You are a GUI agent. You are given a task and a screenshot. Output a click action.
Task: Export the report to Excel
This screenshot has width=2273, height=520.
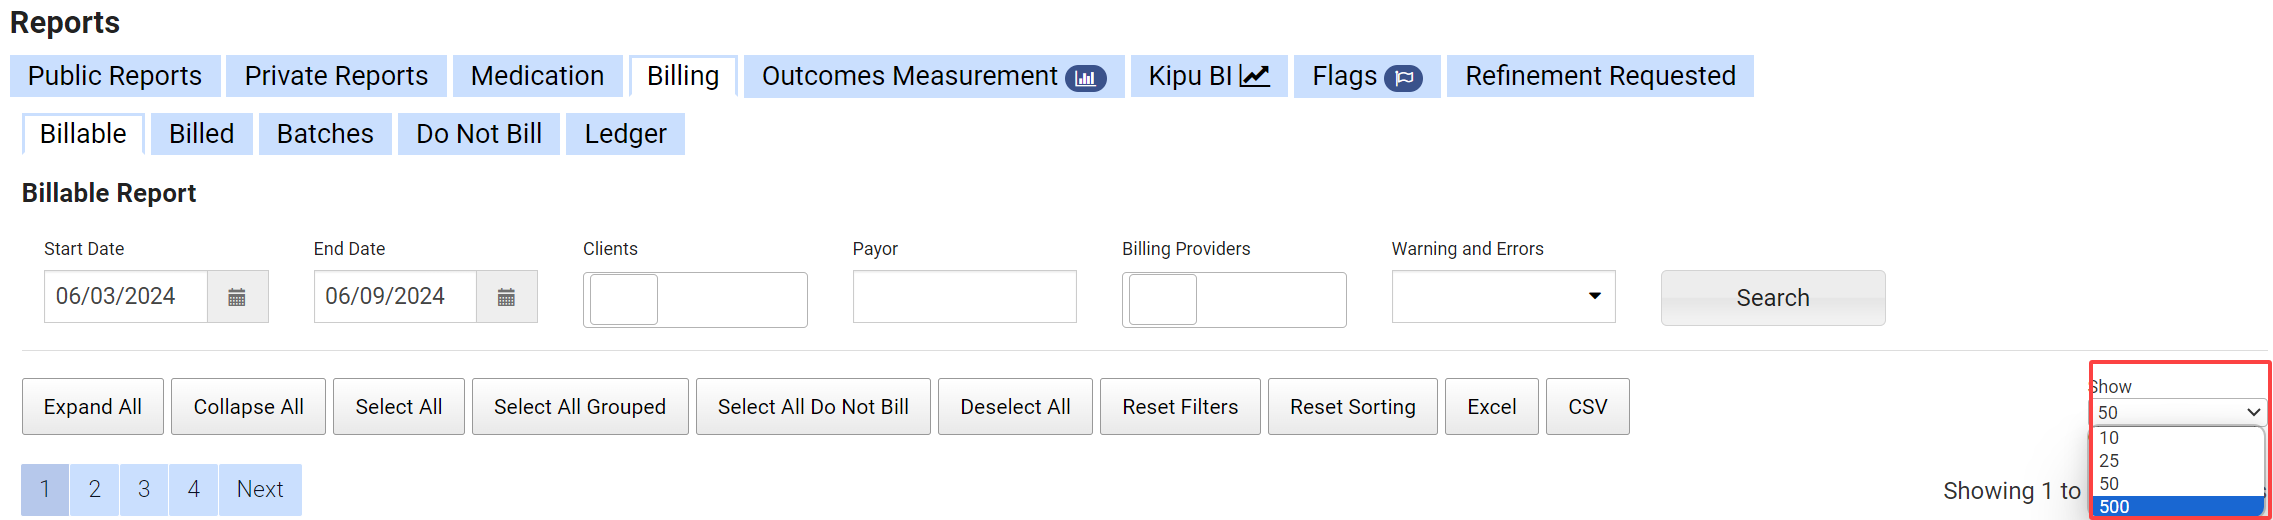[1491, 407]
